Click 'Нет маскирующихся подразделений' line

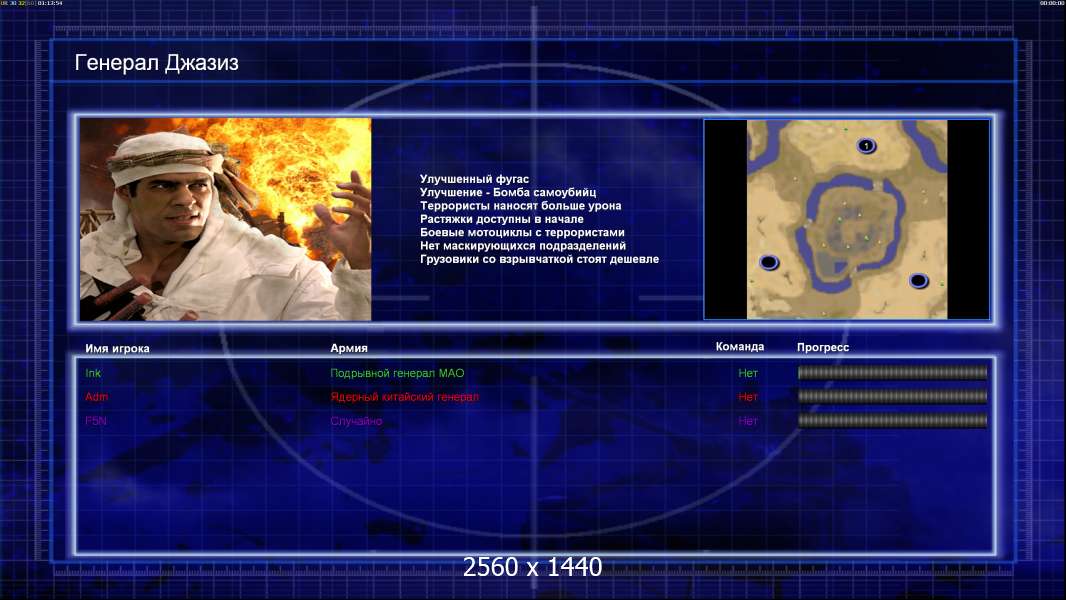click(x=523, y=246)
